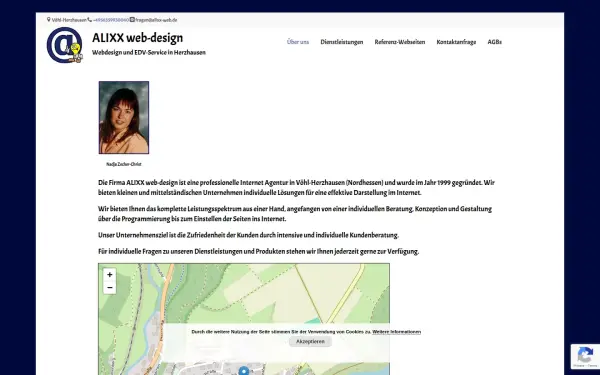Viewport: 600px width, 375px height.
Task: Click the sentence starting Unser Unternehmensziel
Action: point(248,235)
